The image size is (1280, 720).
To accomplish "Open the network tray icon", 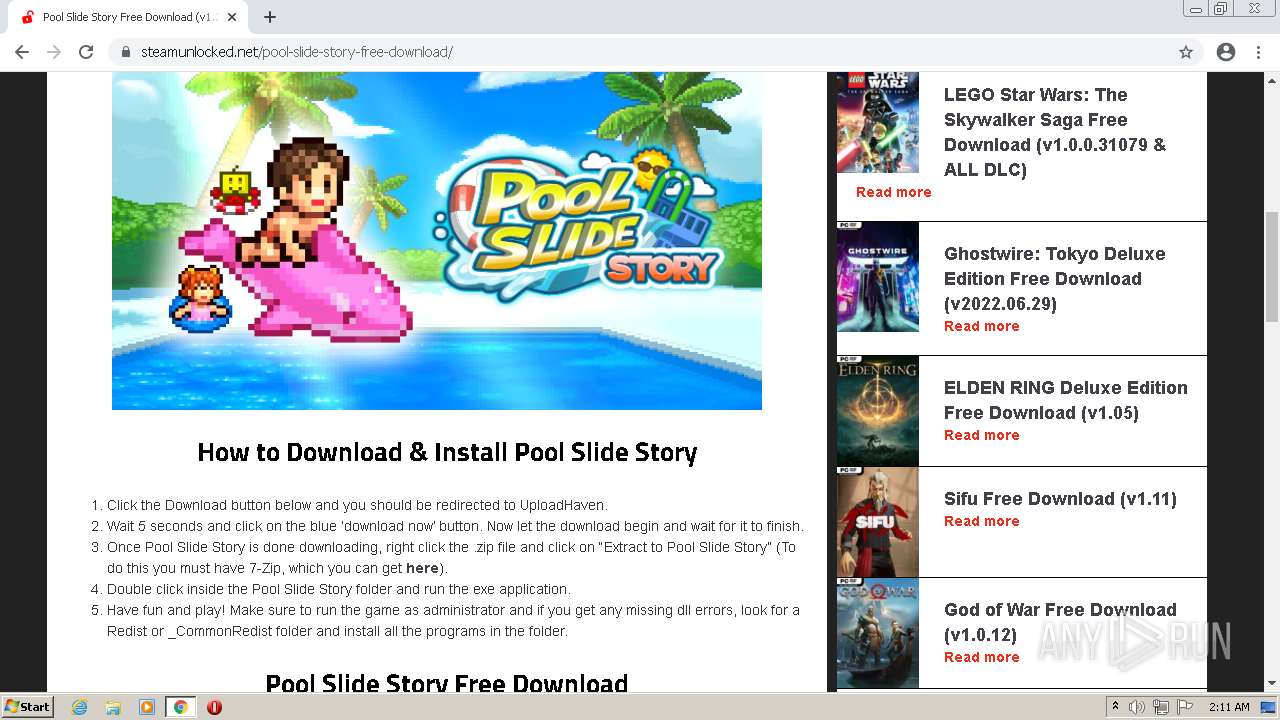I will [1161, 707].
